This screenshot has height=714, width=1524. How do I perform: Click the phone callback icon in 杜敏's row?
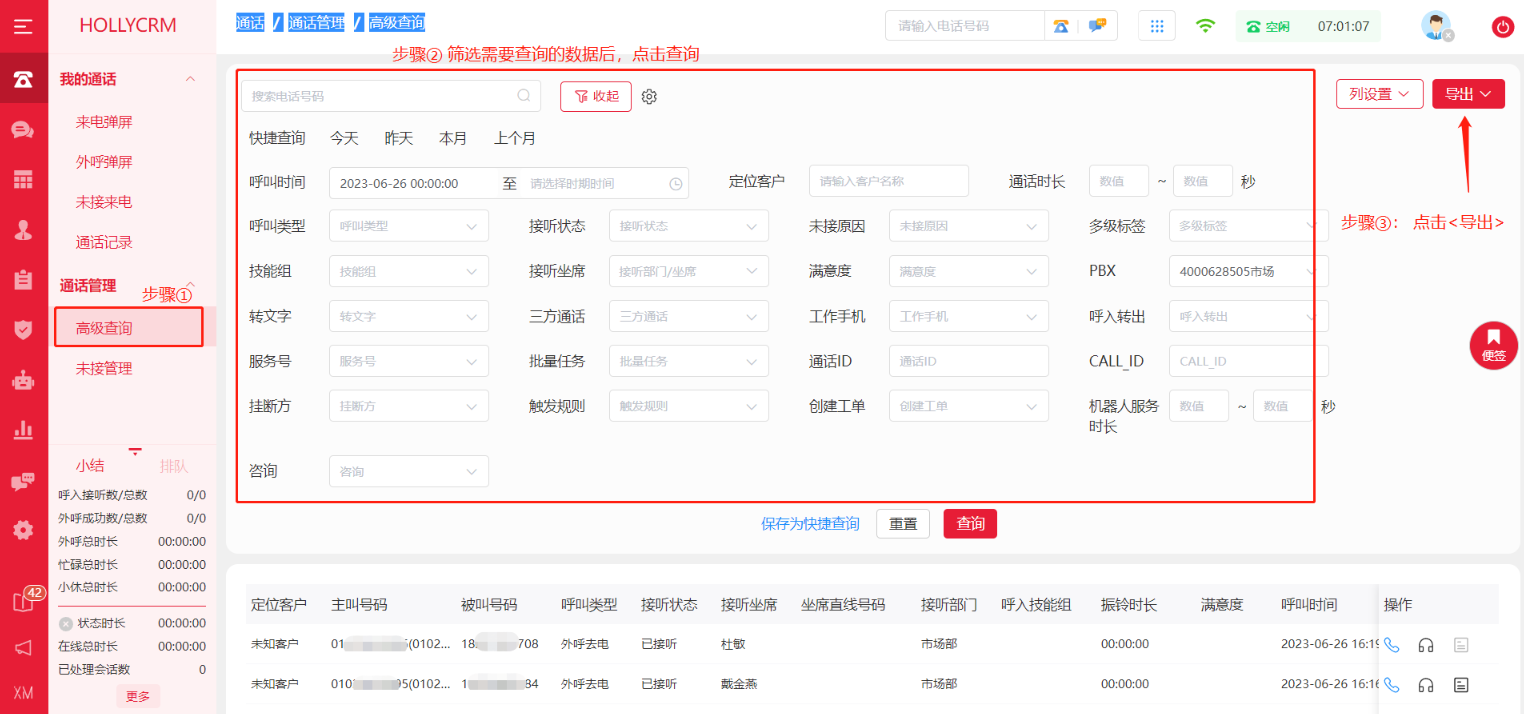(x=1392, y=645)
